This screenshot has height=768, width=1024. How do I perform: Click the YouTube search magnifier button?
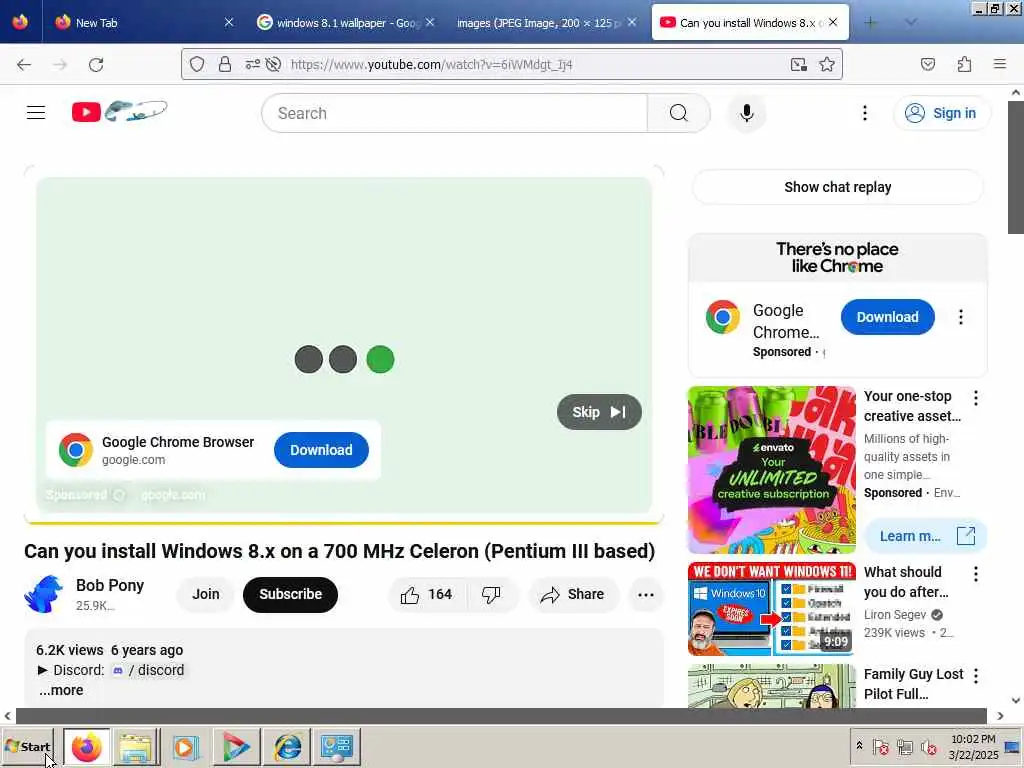click(x=679, y=113)
